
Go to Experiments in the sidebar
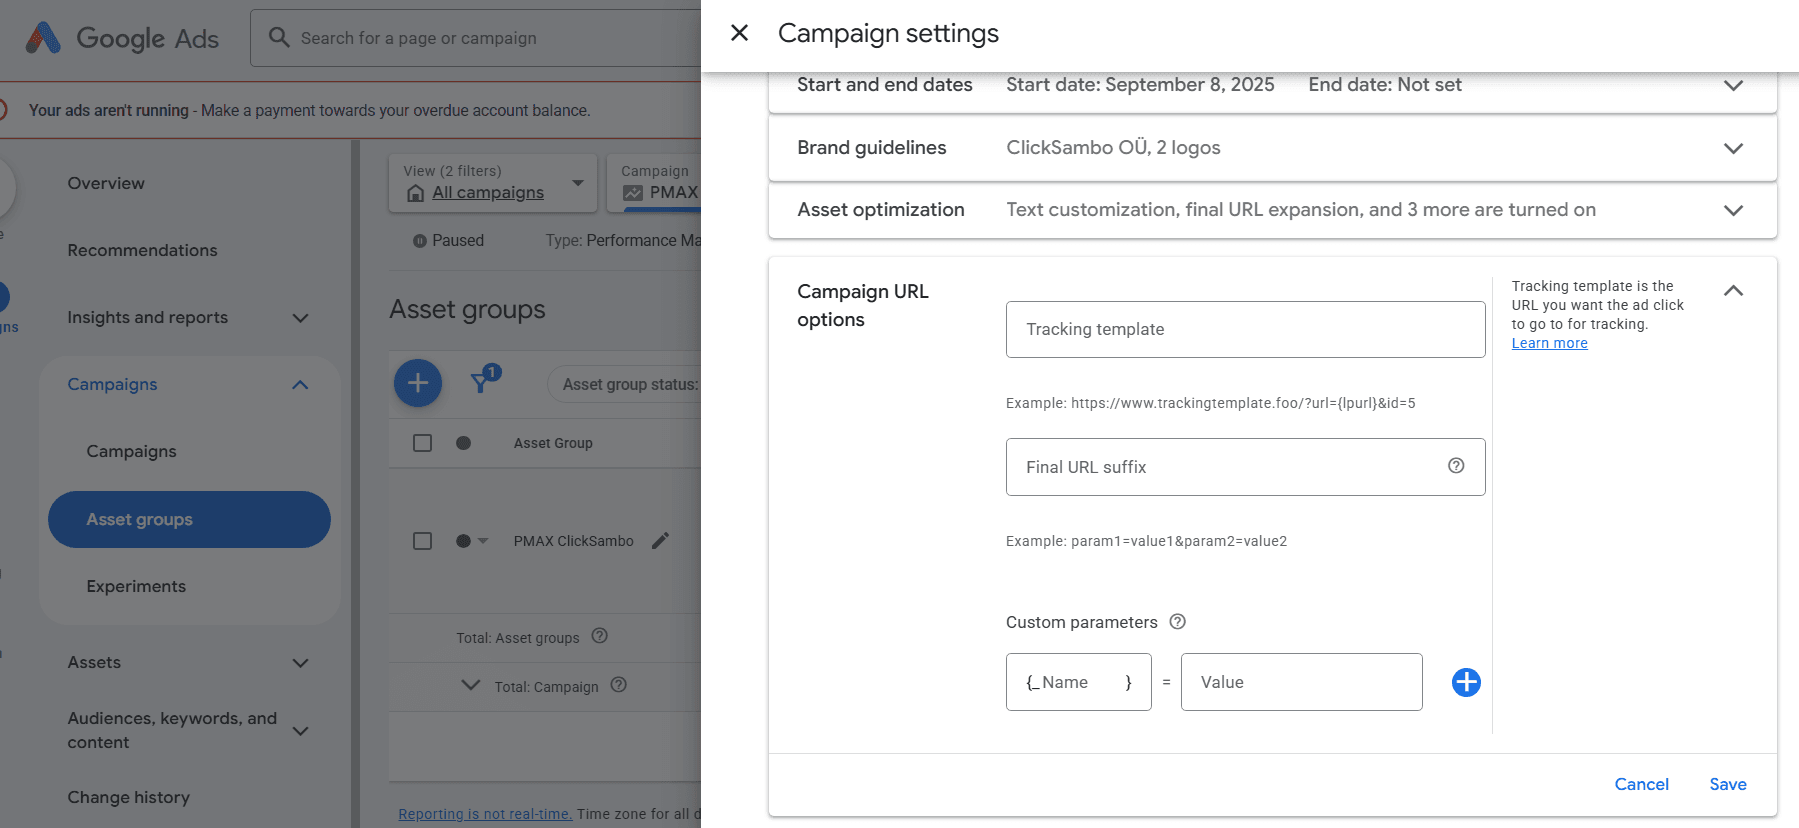coord(136,586)
